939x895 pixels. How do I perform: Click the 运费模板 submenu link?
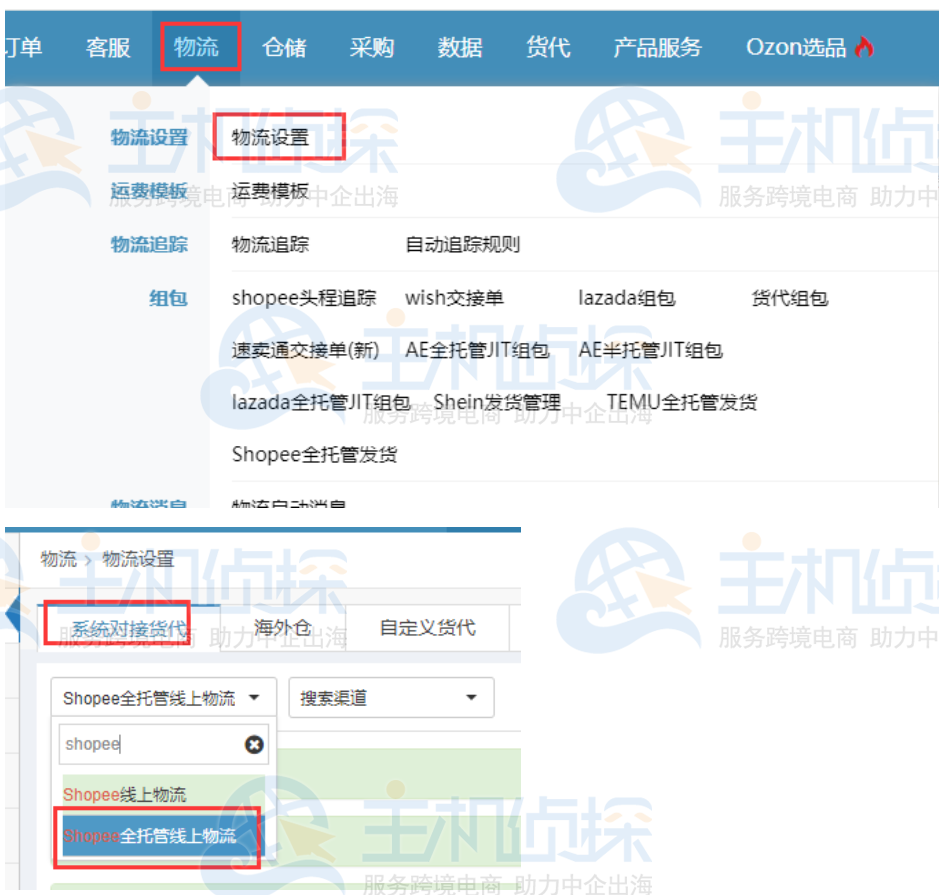click(270, 191)
